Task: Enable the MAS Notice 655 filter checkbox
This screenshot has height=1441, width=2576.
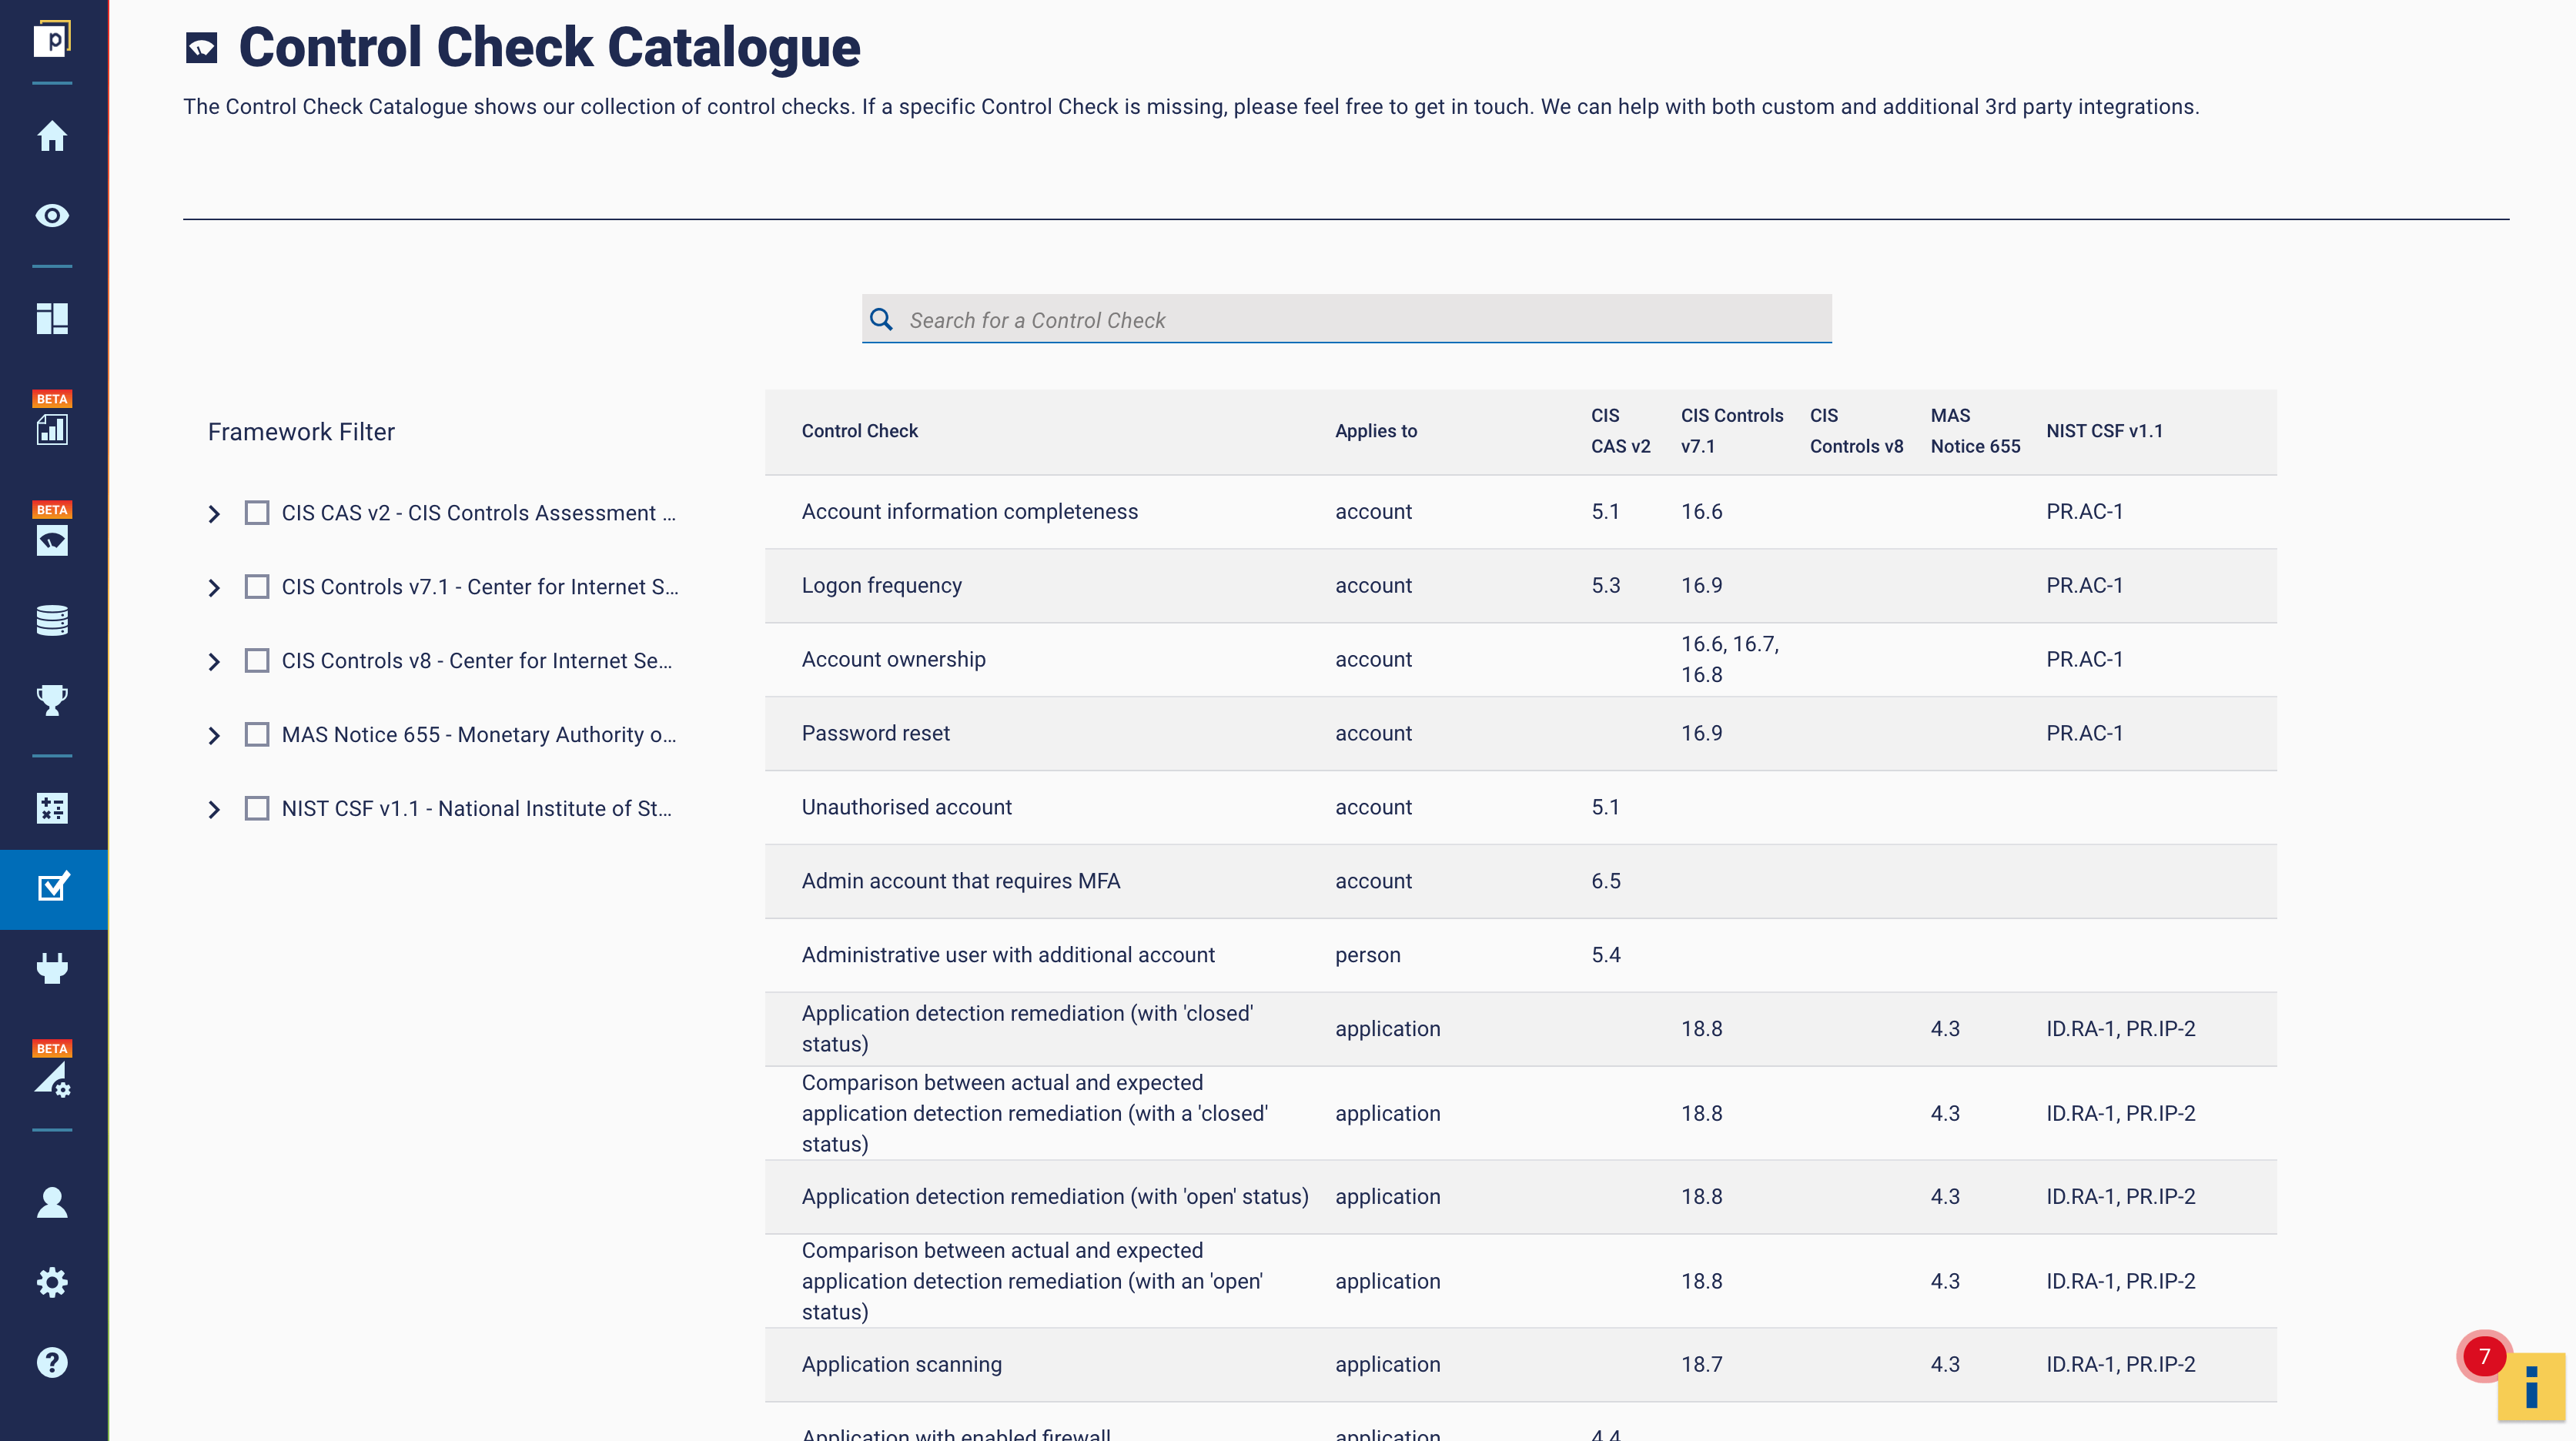Action: click(257, 735)
